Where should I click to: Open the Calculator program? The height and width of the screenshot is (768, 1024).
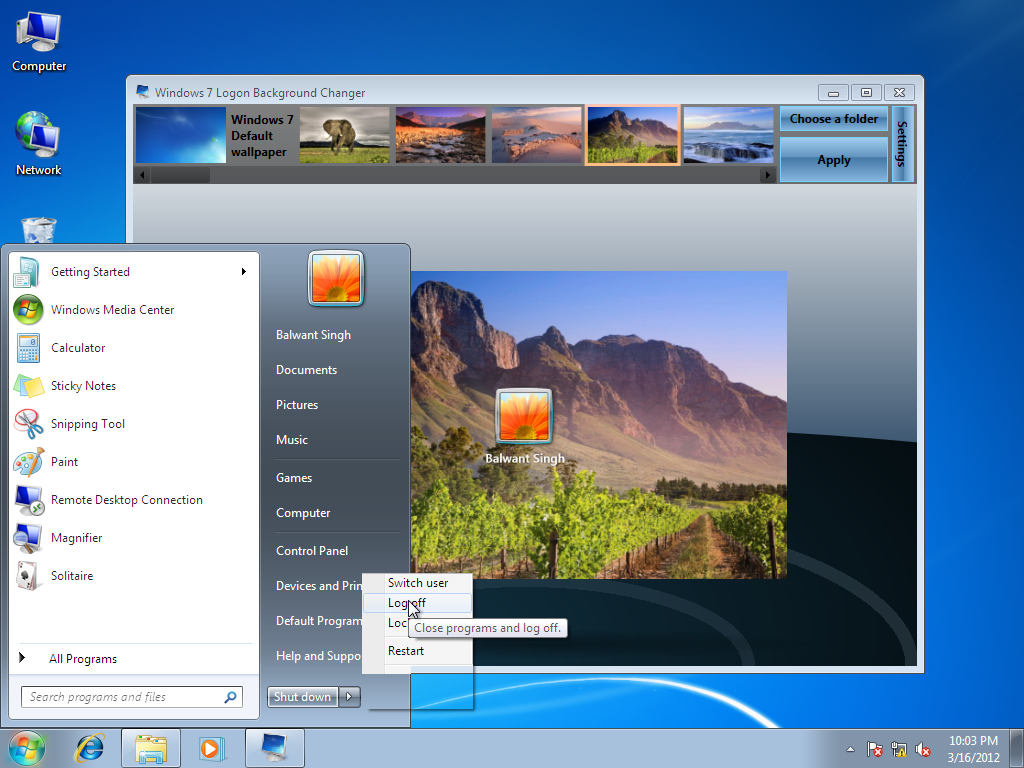click(x=134, y=347)
